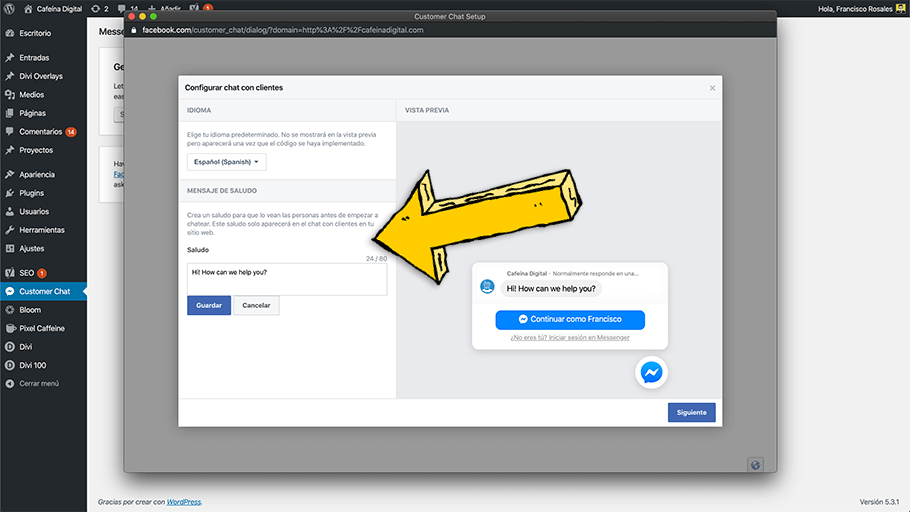Click the Comentarios 14 badge
Screen dimensions: 910x512
[x=71, y=132]
